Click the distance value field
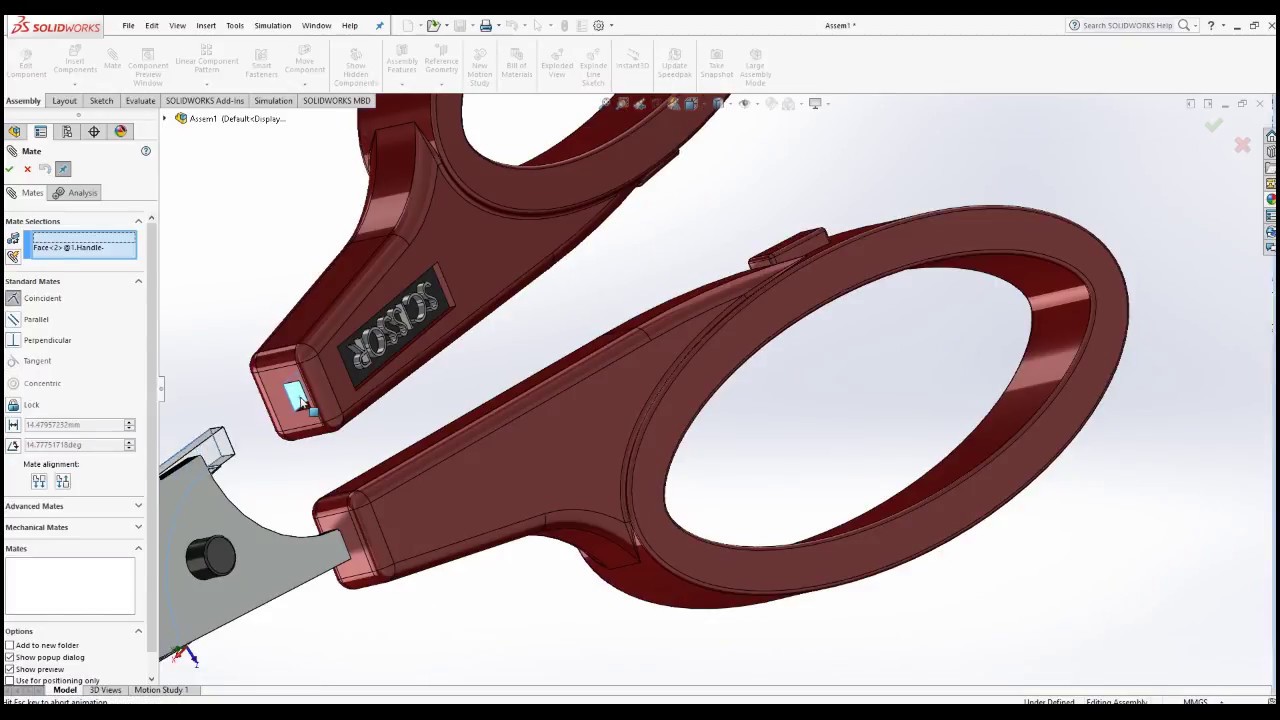Screen dimensions: 1280x720 pos(74,425)
